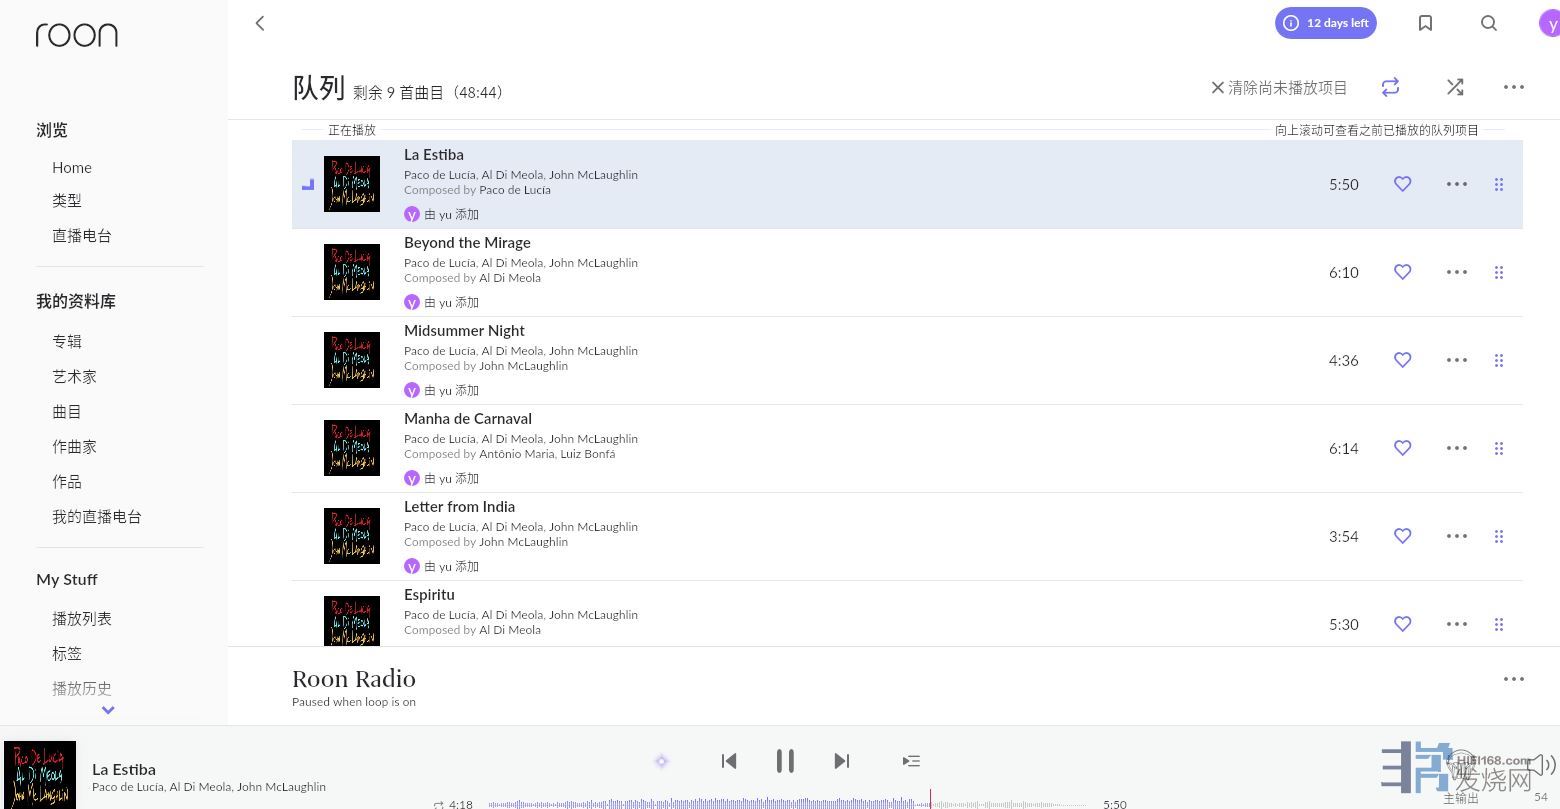Click the Roon Radio sparkle icon
1560x809 pixels.
661,761
